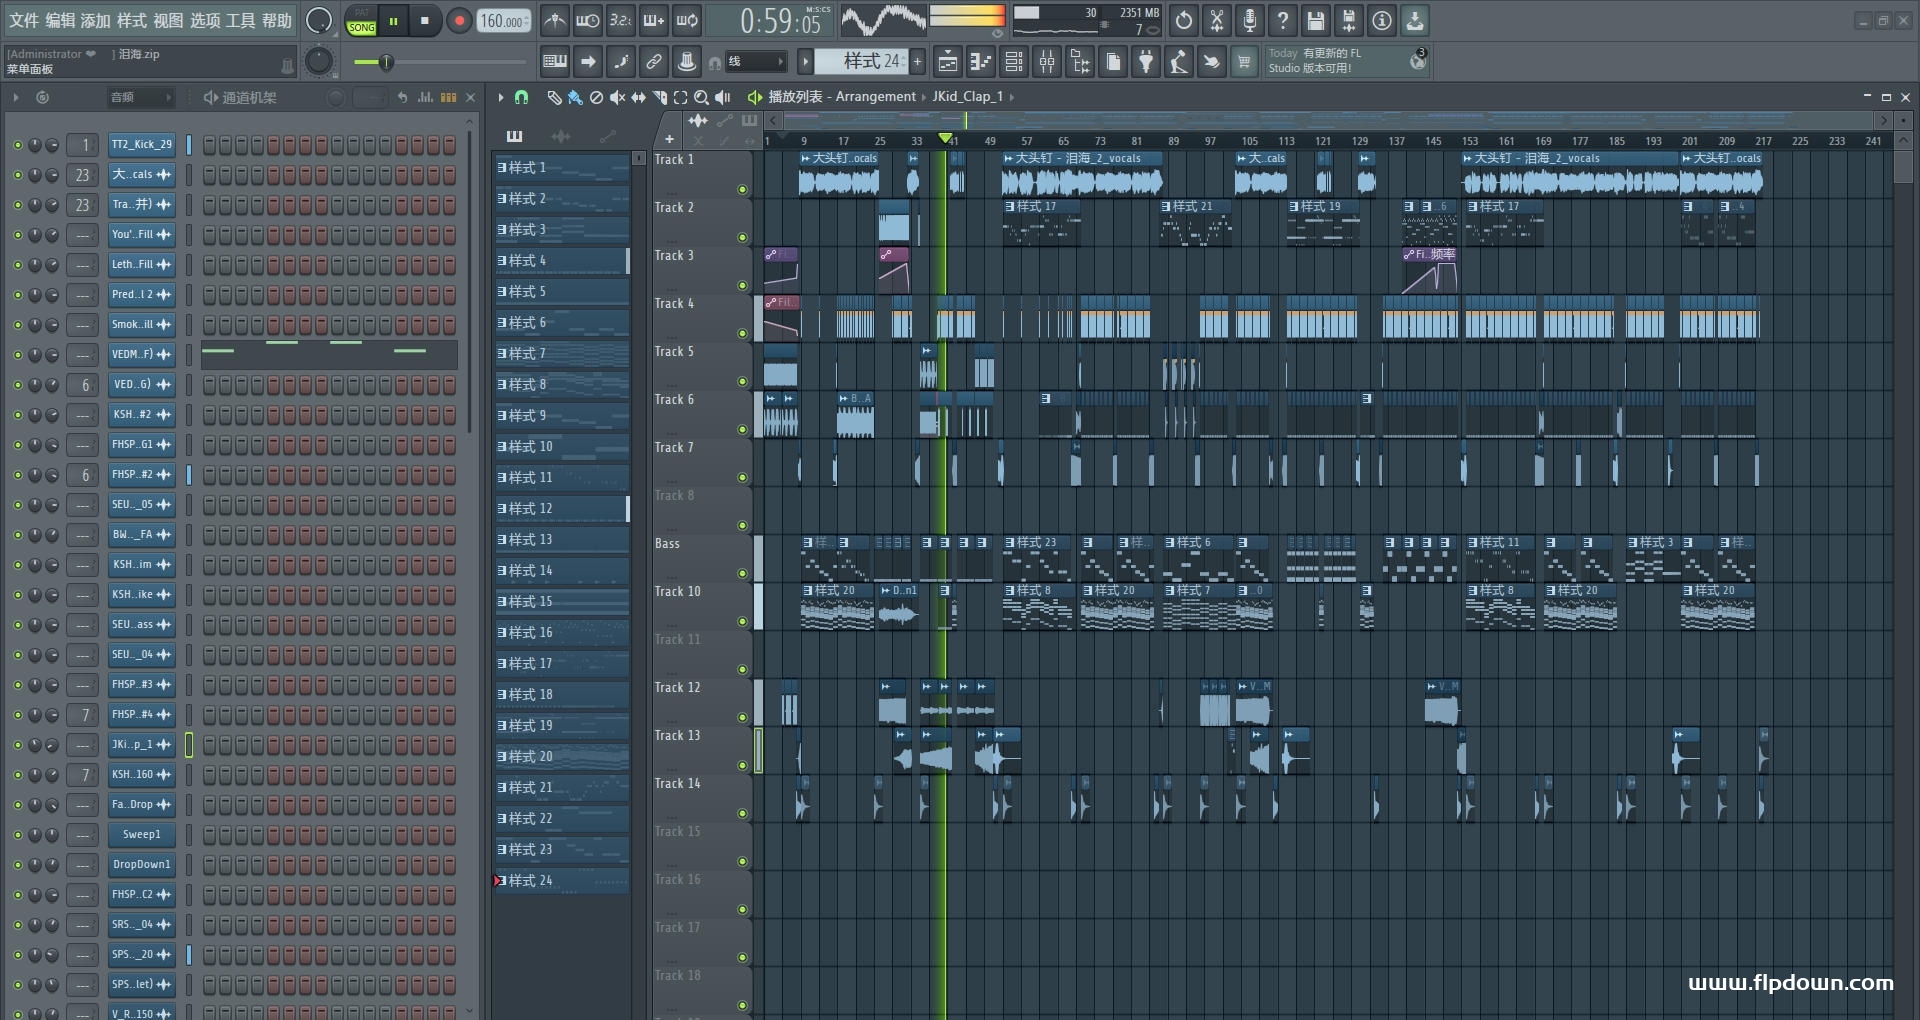Switch the SONG/PAT mode toggle
Viewport: 1920px width, 1020px height.
click(x=361, y=21)
